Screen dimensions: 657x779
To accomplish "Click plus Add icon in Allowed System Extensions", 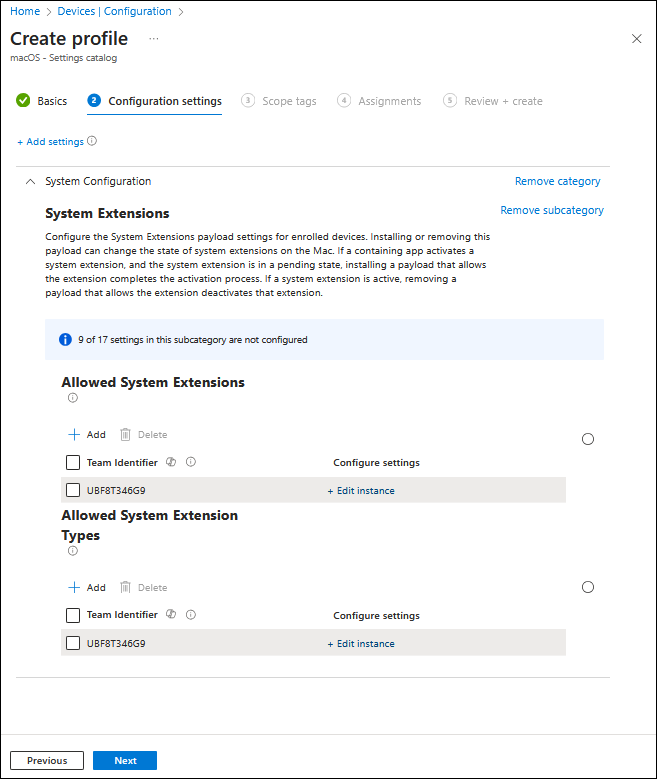I will pyautogui.click(x=74, y=434).
